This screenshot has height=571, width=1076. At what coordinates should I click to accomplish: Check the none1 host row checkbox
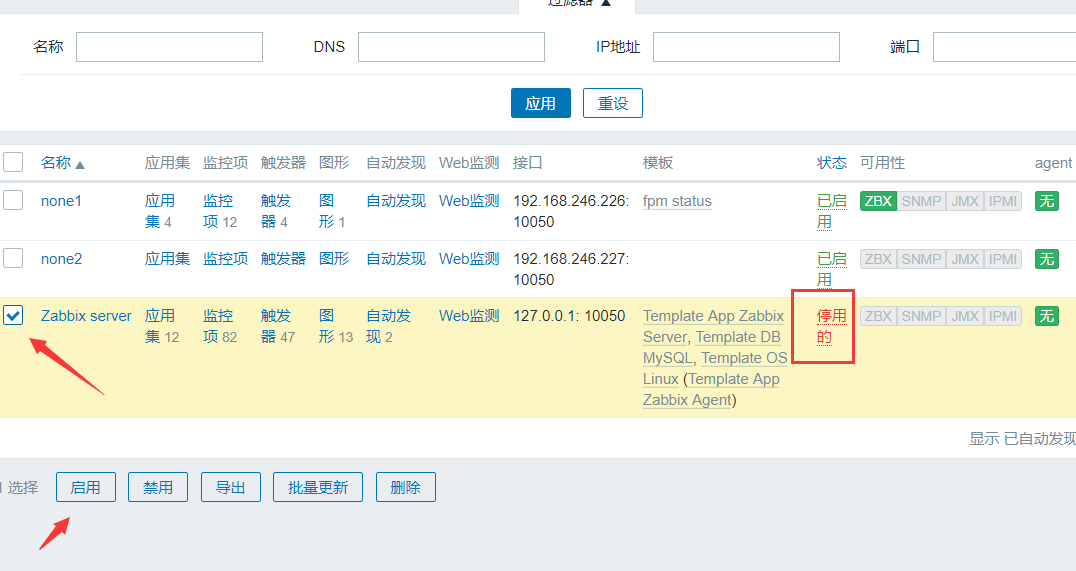(x=13, y=200)
